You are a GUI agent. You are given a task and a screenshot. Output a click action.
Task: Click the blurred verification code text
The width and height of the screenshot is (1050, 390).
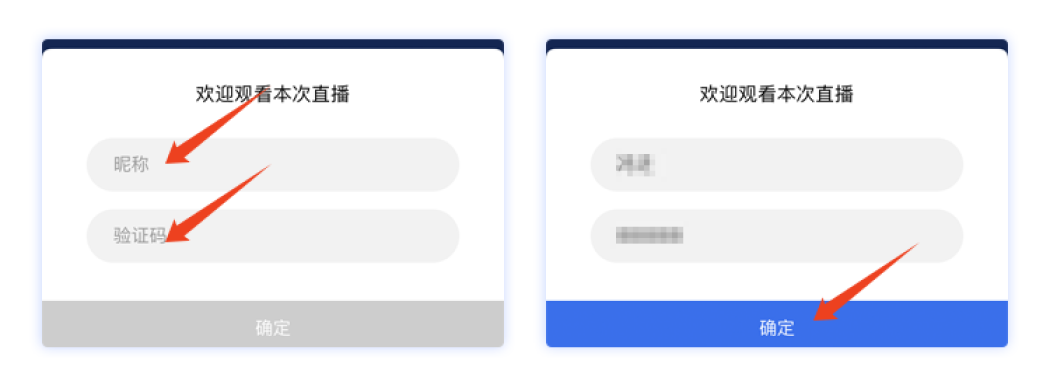pyautogui.click(x=650, y=235)
